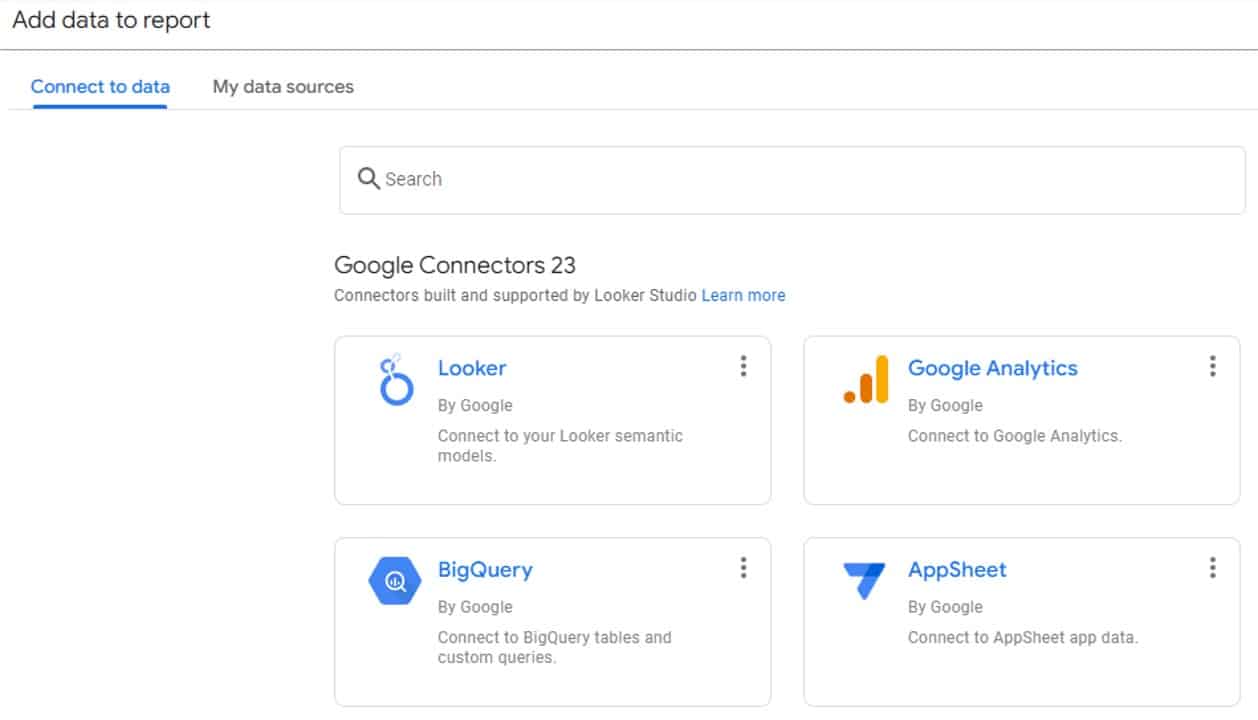Click "Connect to your Looker semantic models." description
The image size is (1258, 720).
click(560, 446)
